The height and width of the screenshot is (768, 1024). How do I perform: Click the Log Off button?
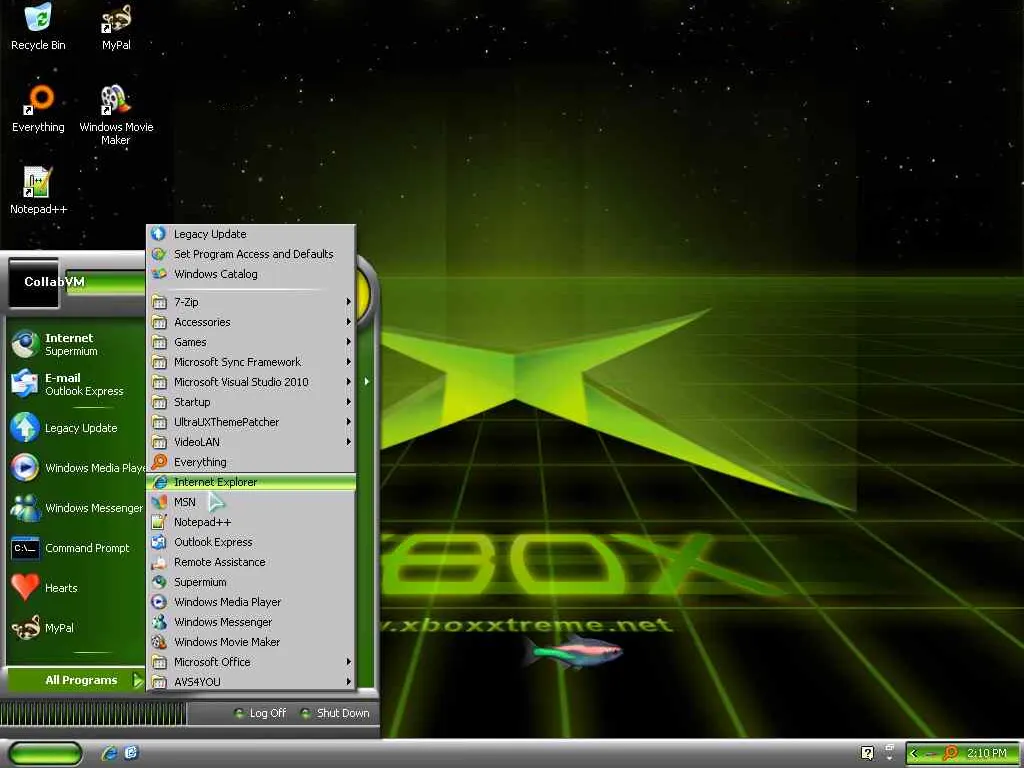[x=260, y=713]
